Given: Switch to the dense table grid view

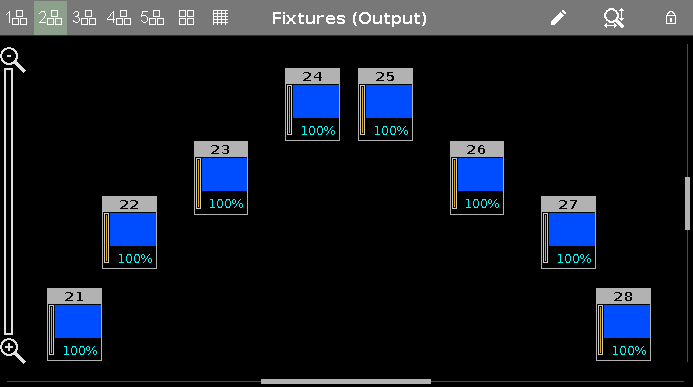Looking at the screenshot, I should coord(220,18).
